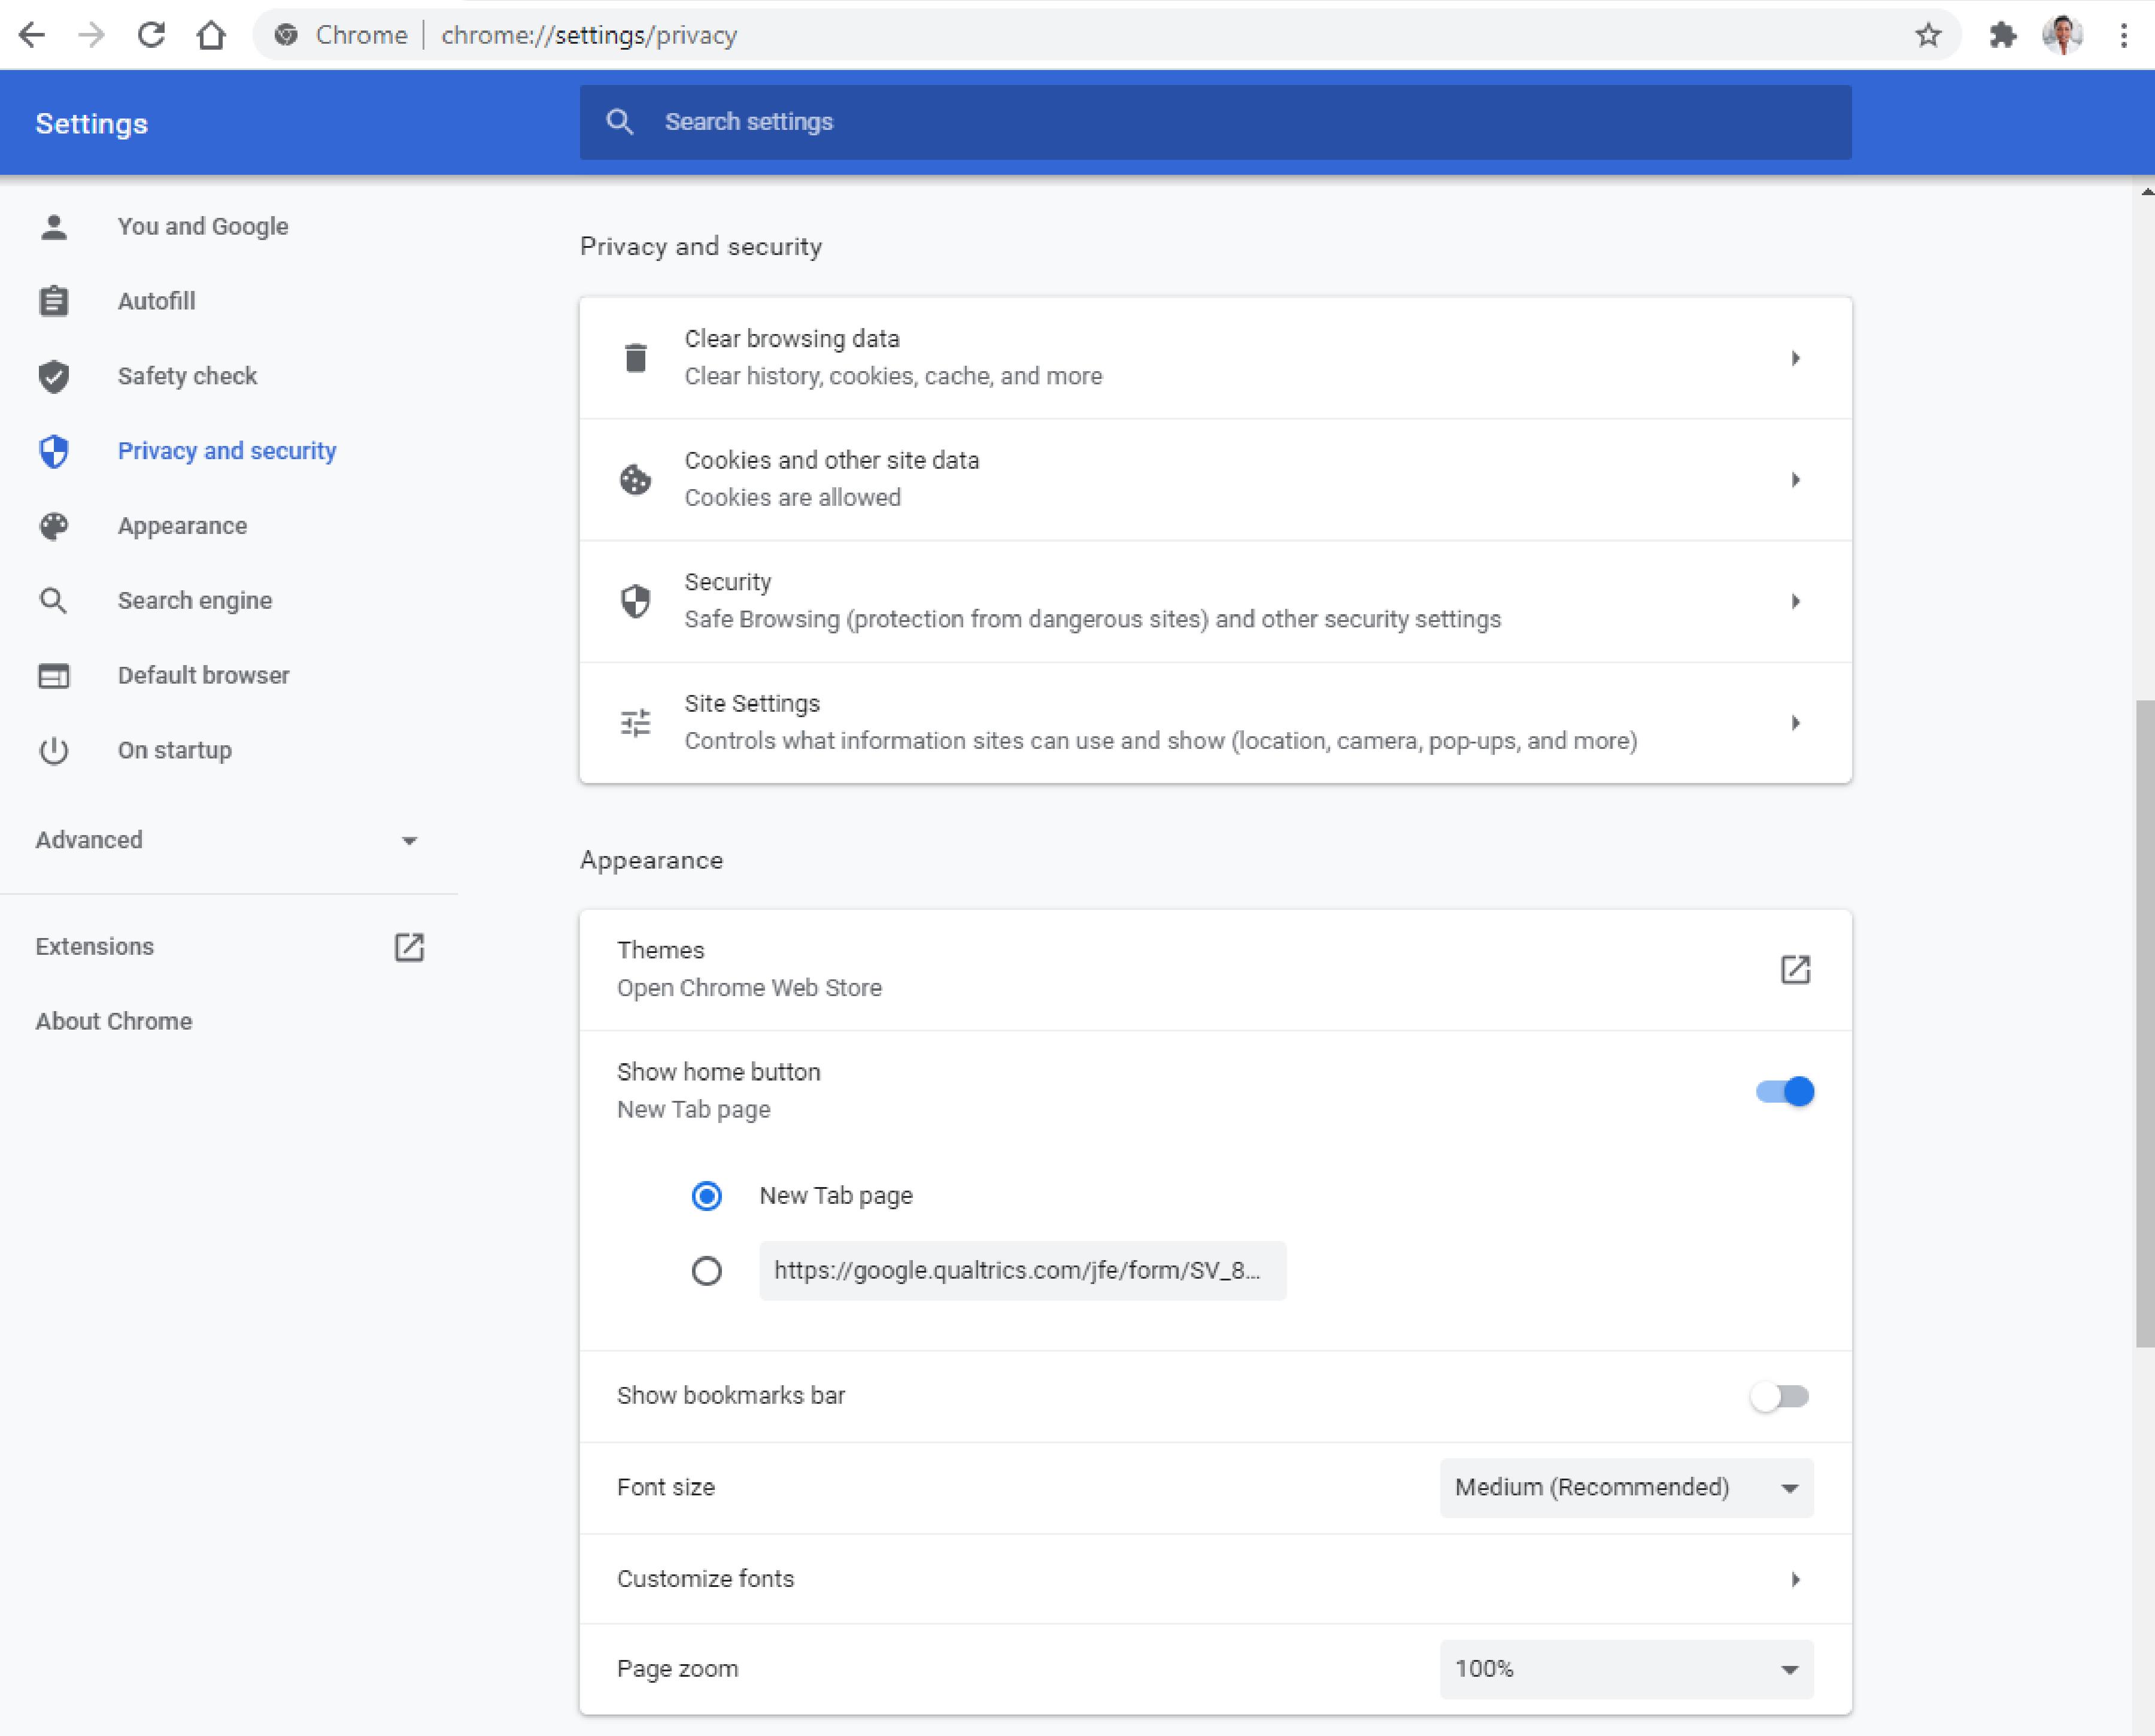2155x1736 pixels.
Task: Expand Clear browsing data arrow
Action: [1796, 358]
